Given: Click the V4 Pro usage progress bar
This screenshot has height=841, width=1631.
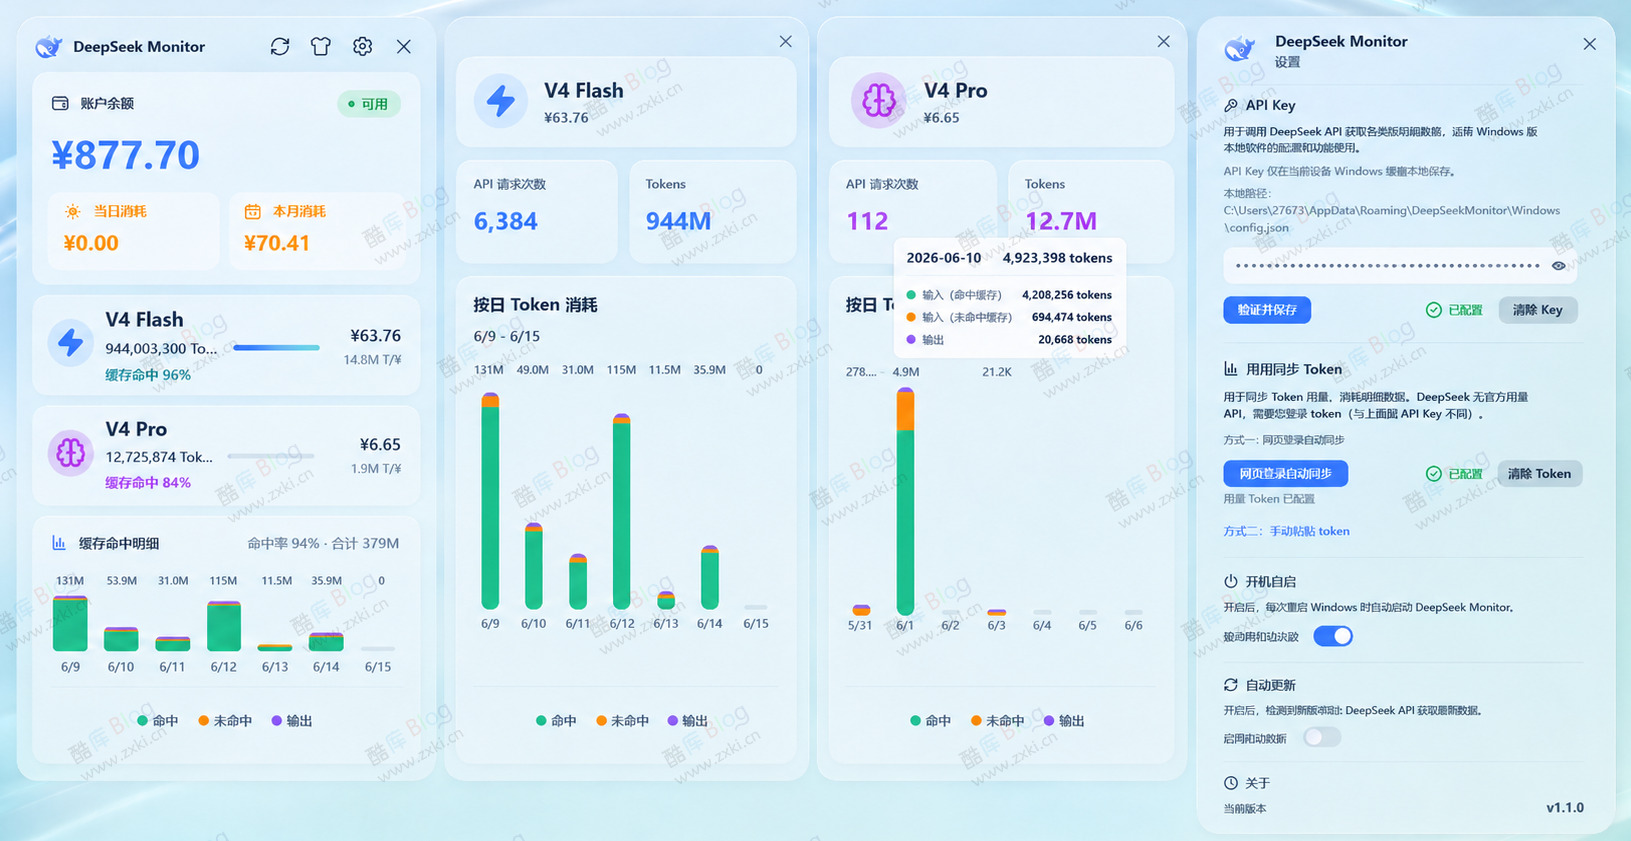Looking at the screenshot, I should coord(271,456).
